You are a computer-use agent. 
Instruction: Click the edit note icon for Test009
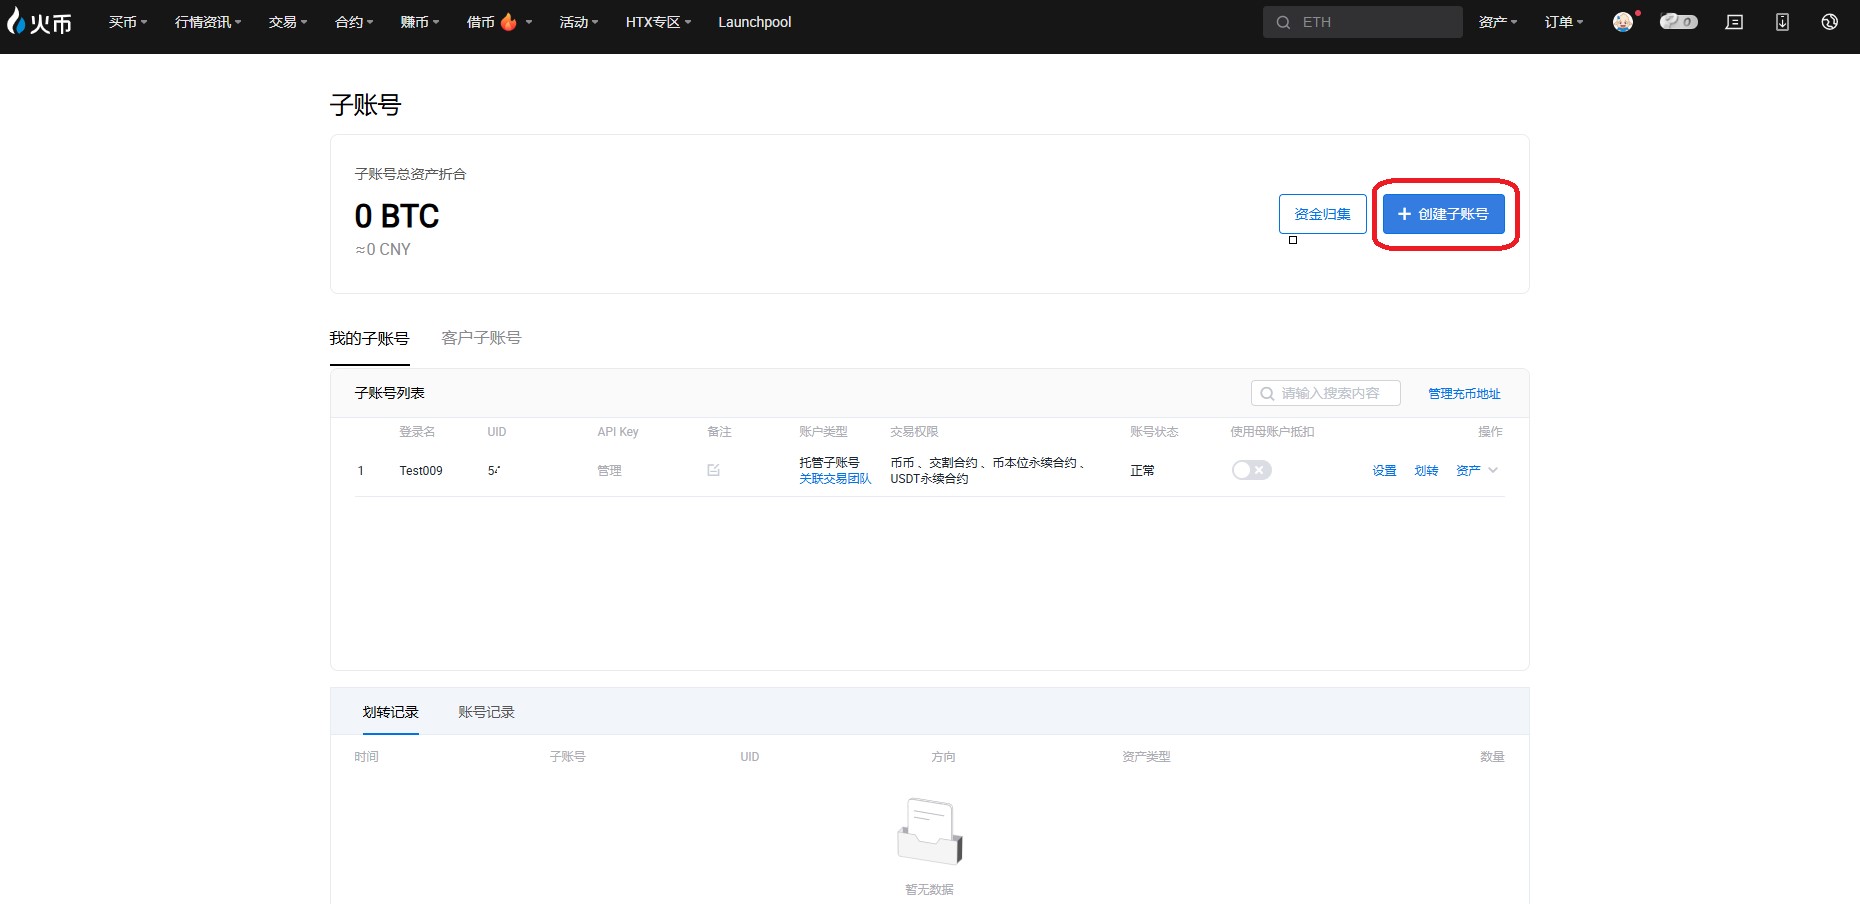click(x=713, y=470)
